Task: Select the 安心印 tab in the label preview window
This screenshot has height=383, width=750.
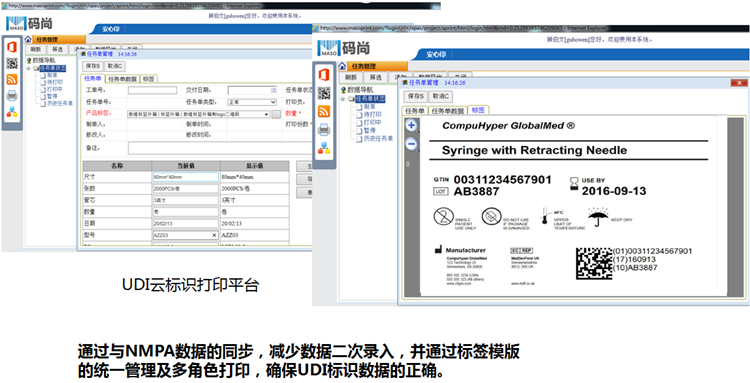Action: pos(436,55)
